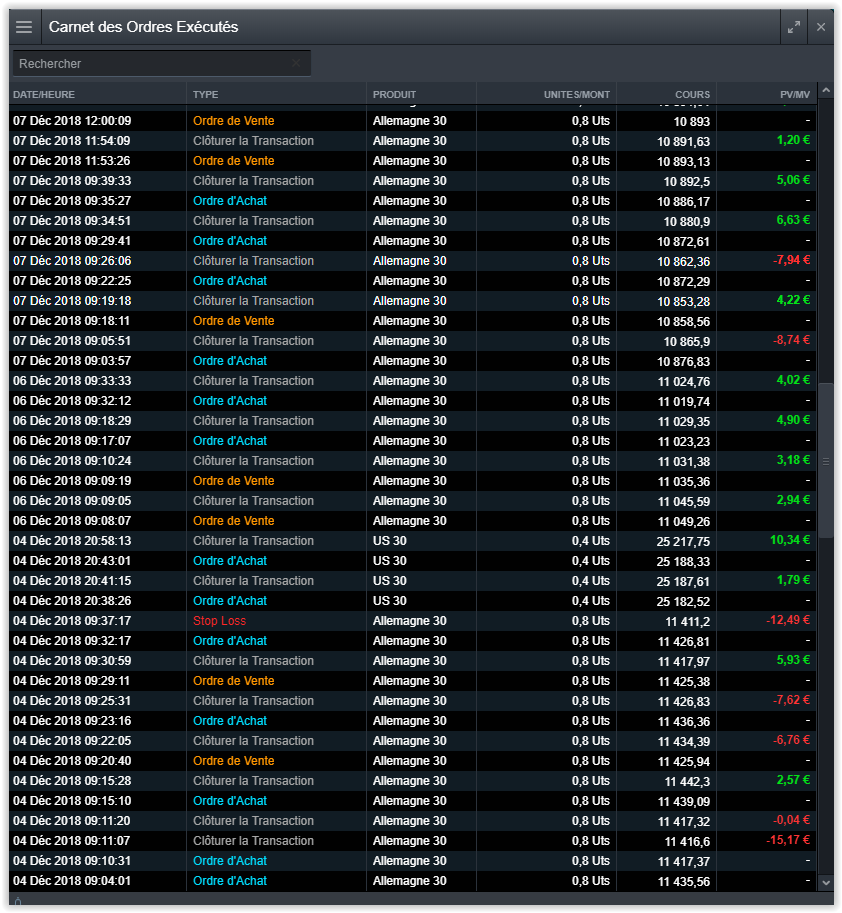
Task: Clear the search with the x icon
Action: [x=296, y=63]
